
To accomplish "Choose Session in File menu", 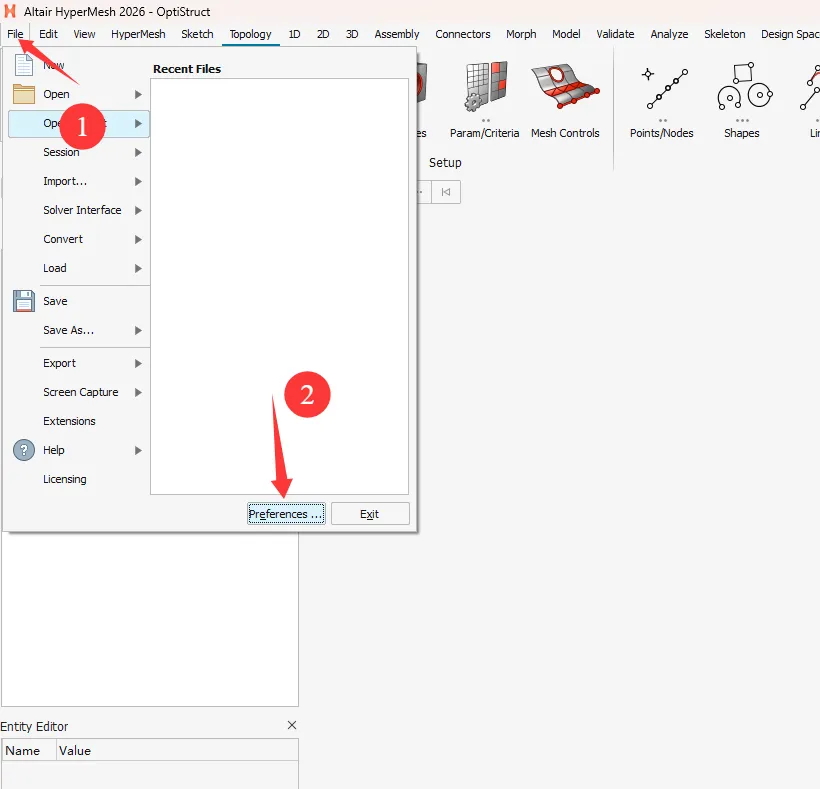I will click(61, 152).
